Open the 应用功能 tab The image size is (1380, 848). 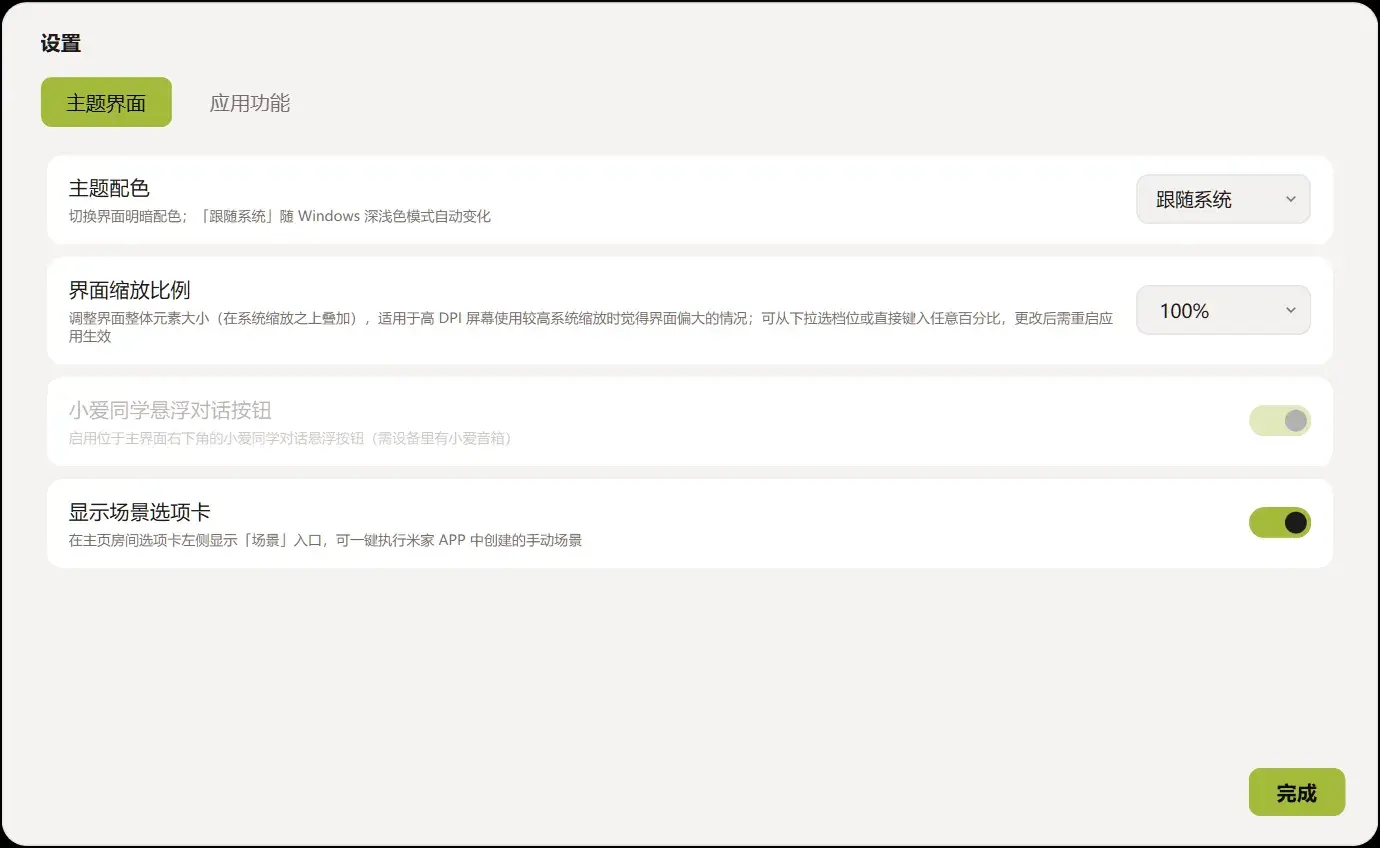tap(250, 102)
